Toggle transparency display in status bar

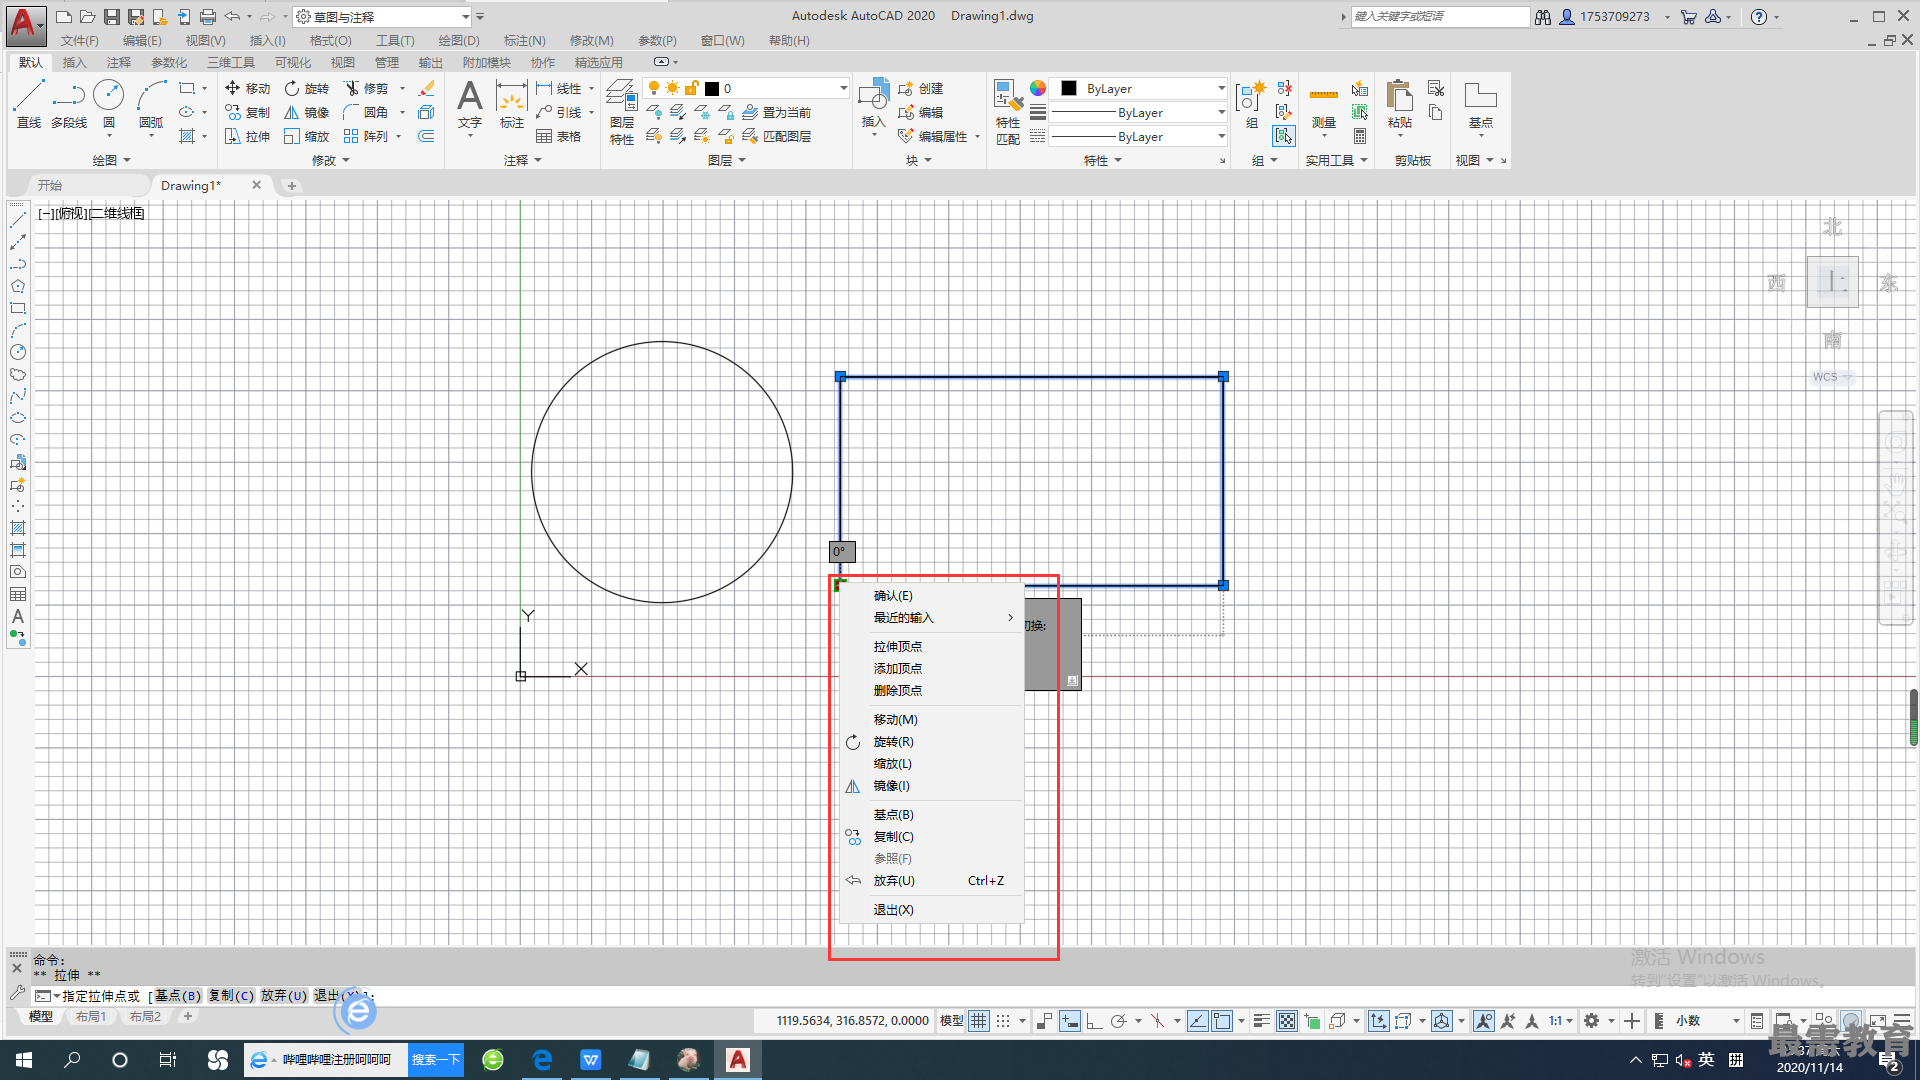tap(1287, 1021)
